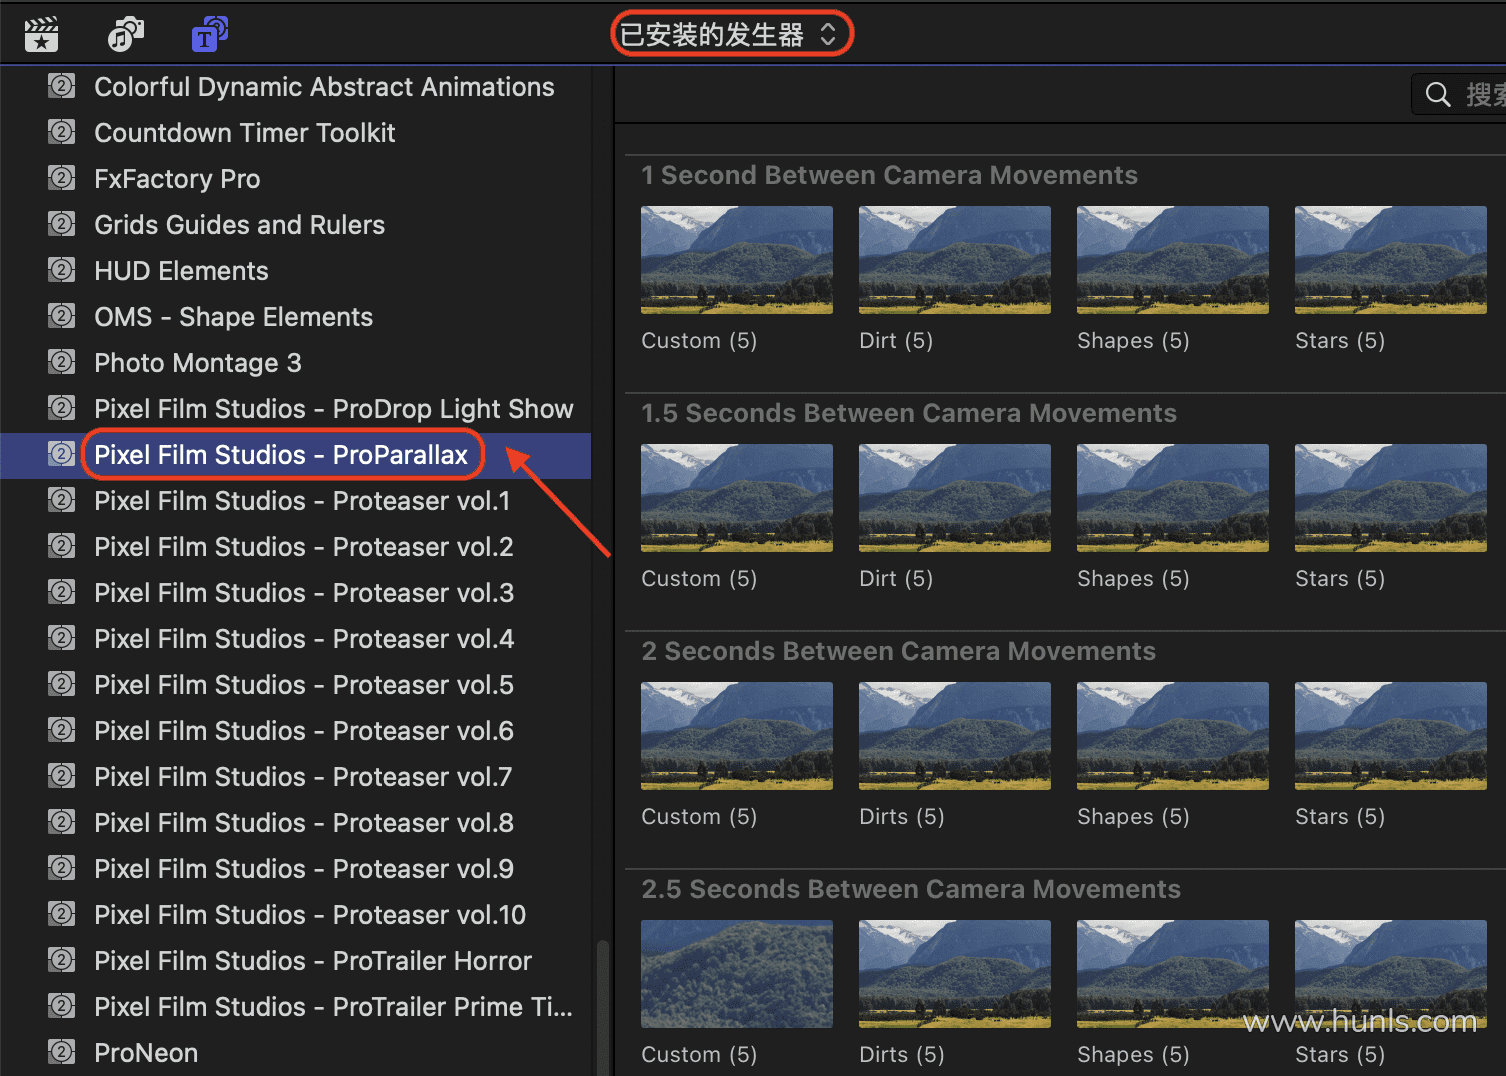Click the icon beside Proteaser vol.3
This screenshot has height=1076, width=1506.
click(62, 592)
